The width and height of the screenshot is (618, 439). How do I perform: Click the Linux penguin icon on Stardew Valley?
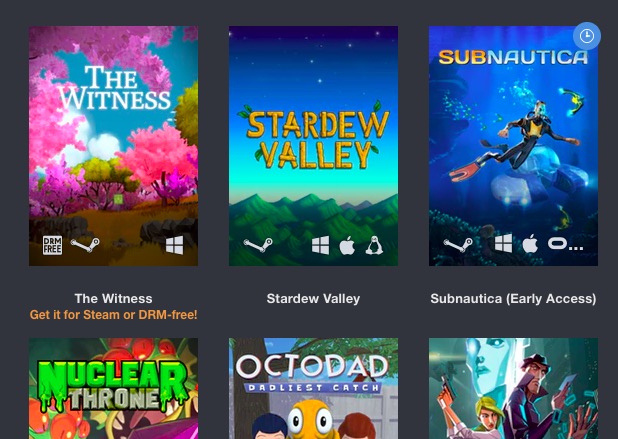pyautogui.click(x=374, y=246)
